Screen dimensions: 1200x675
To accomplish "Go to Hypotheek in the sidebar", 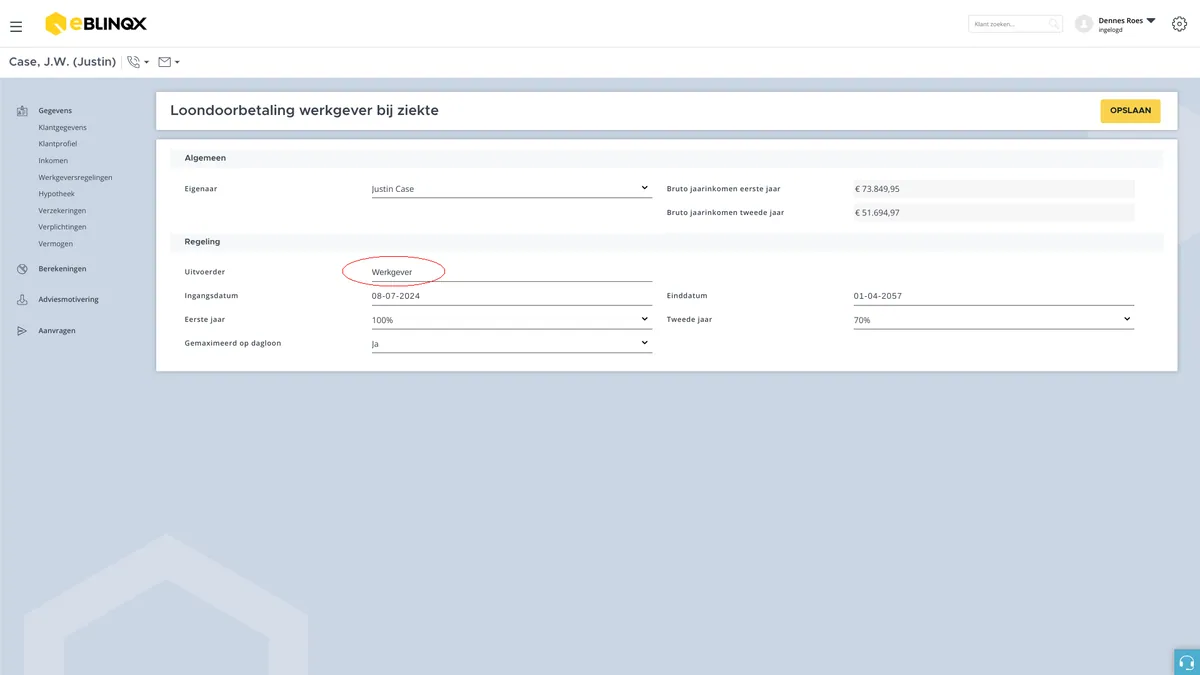I will pos(56,194).
